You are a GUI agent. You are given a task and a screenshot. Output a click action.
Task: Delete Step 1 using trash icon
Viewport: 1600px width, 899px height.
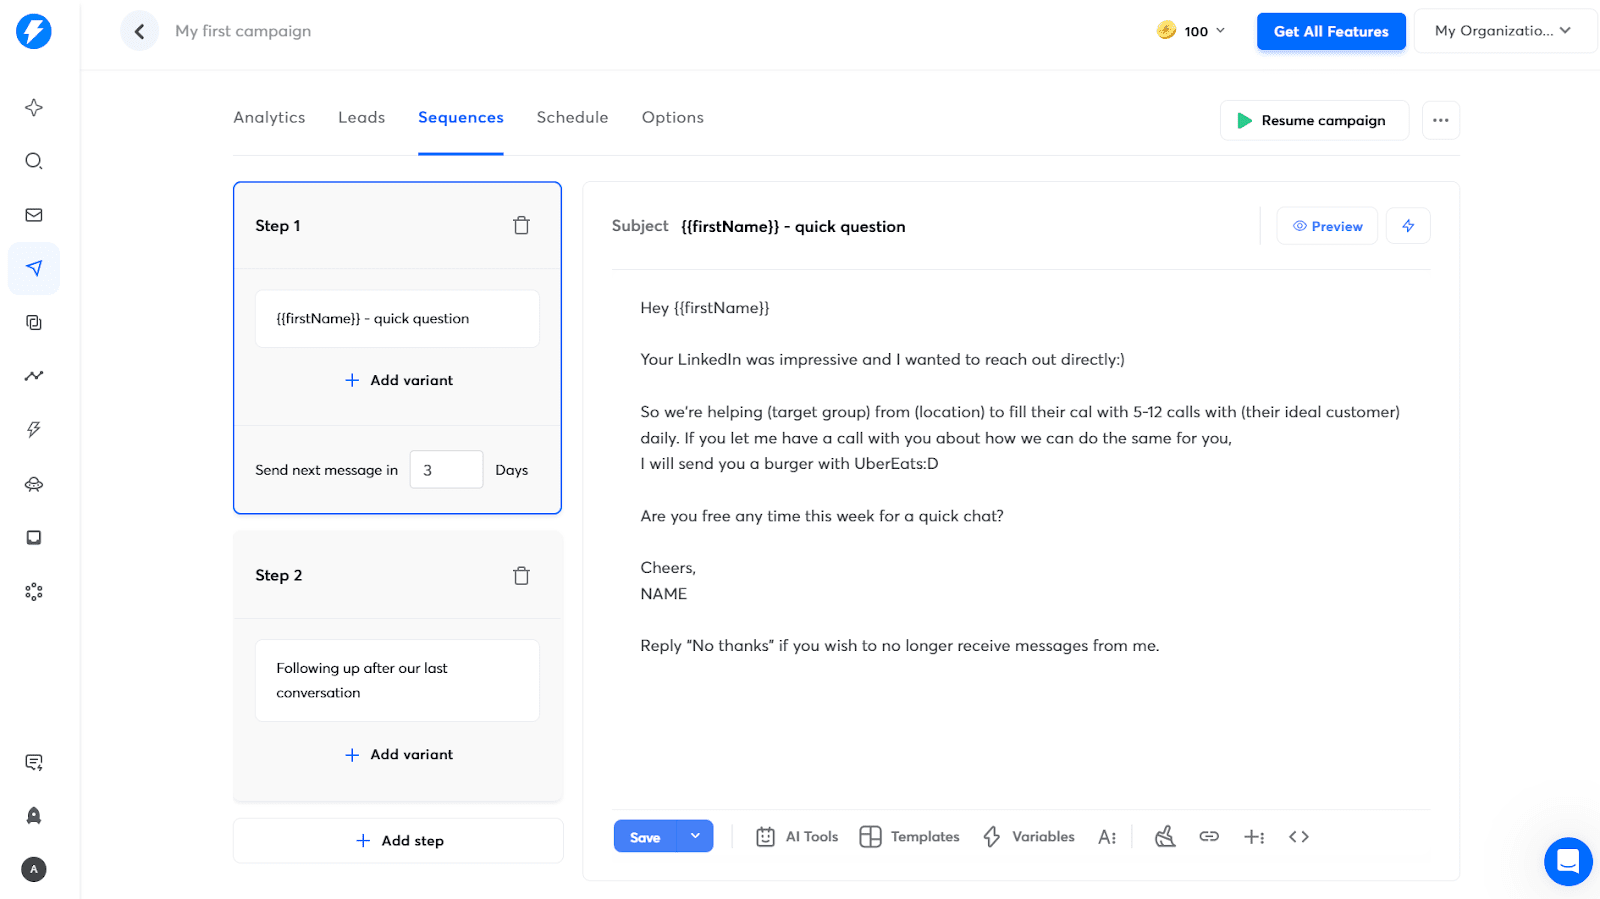(521, 226)
